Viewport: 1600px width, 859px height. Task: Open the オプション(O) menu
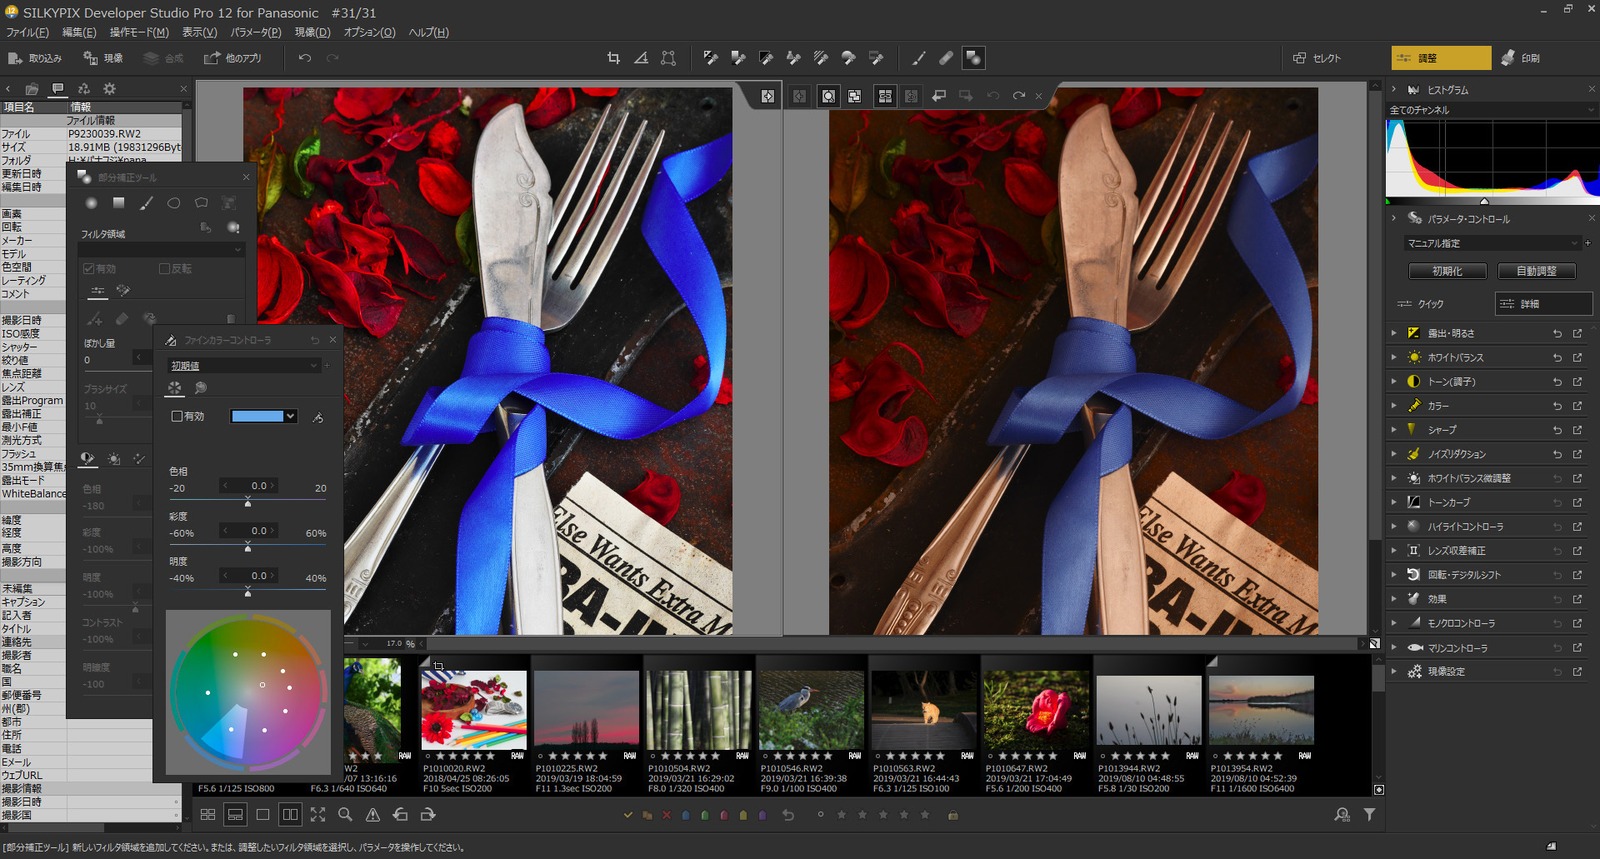pyautogui.click(x=369, y=32)
